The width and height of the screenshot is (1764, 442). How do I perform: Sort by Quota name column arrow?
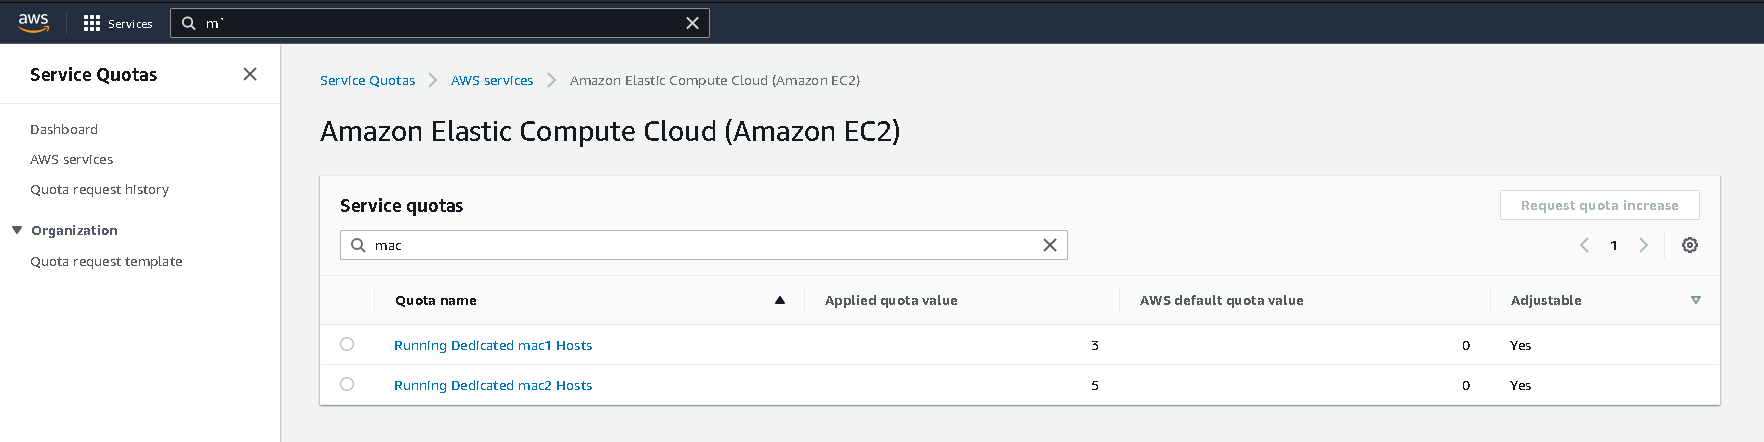(x=780, y=300)
